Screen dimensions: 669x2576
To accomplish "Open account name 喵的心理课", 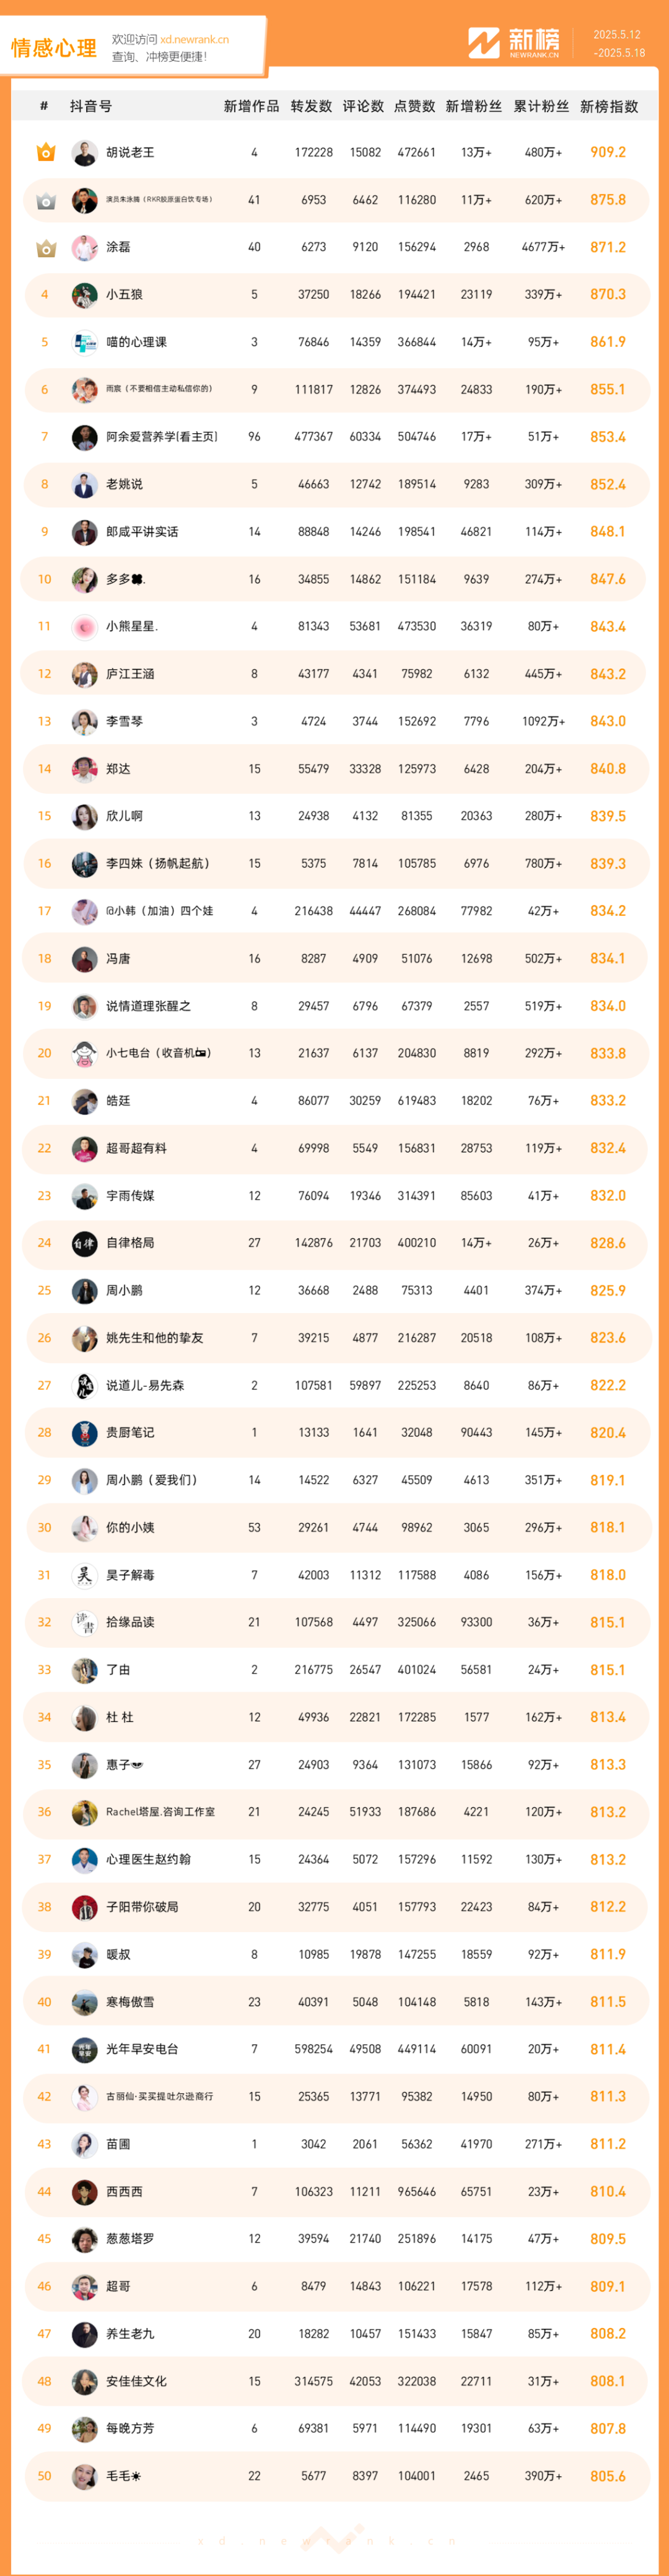I will click(137, 342).
